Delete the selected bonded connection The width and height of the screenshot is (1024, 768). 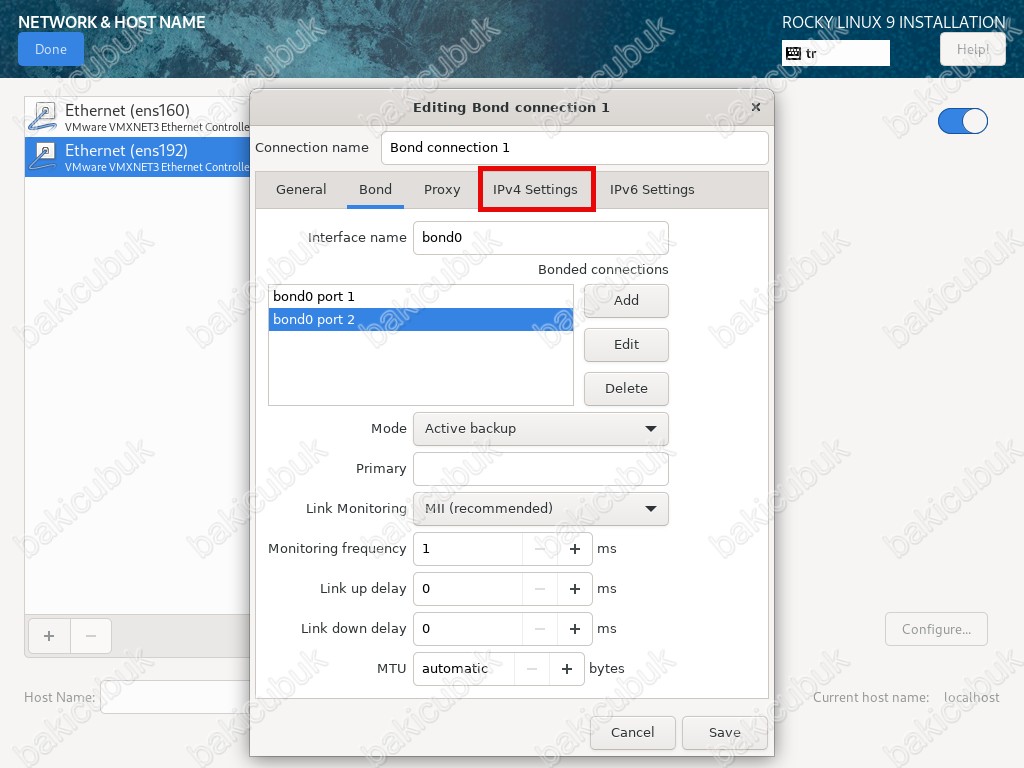click(x=626, y=388)
